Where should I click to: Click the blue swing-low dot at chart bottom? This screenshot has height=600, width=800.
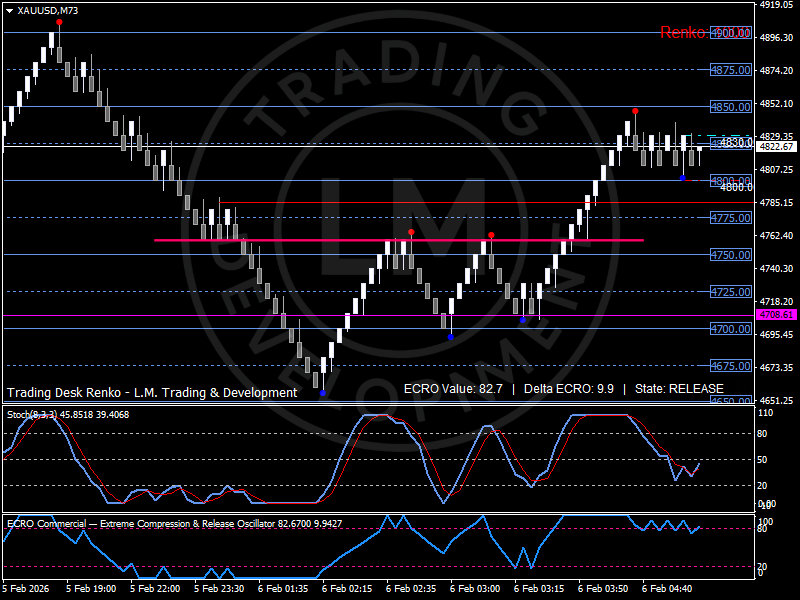pos(322,393)
